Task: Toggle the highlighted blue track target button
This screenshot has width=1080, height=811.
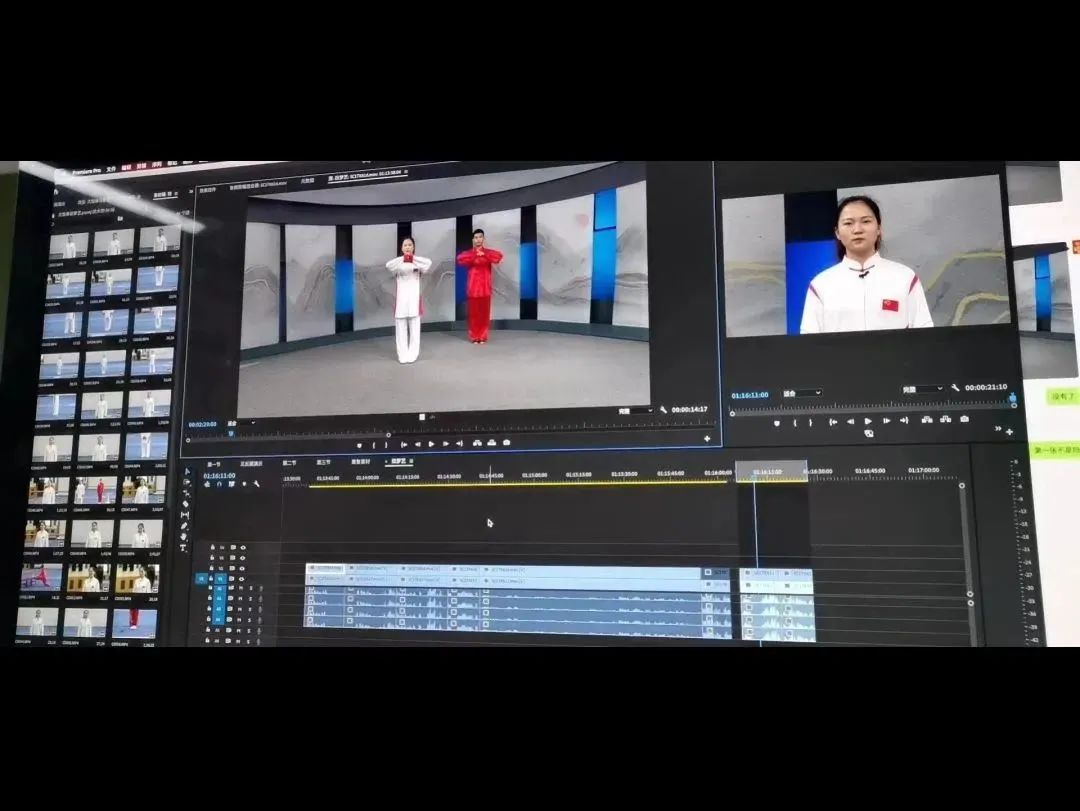Action: [202, 578]
